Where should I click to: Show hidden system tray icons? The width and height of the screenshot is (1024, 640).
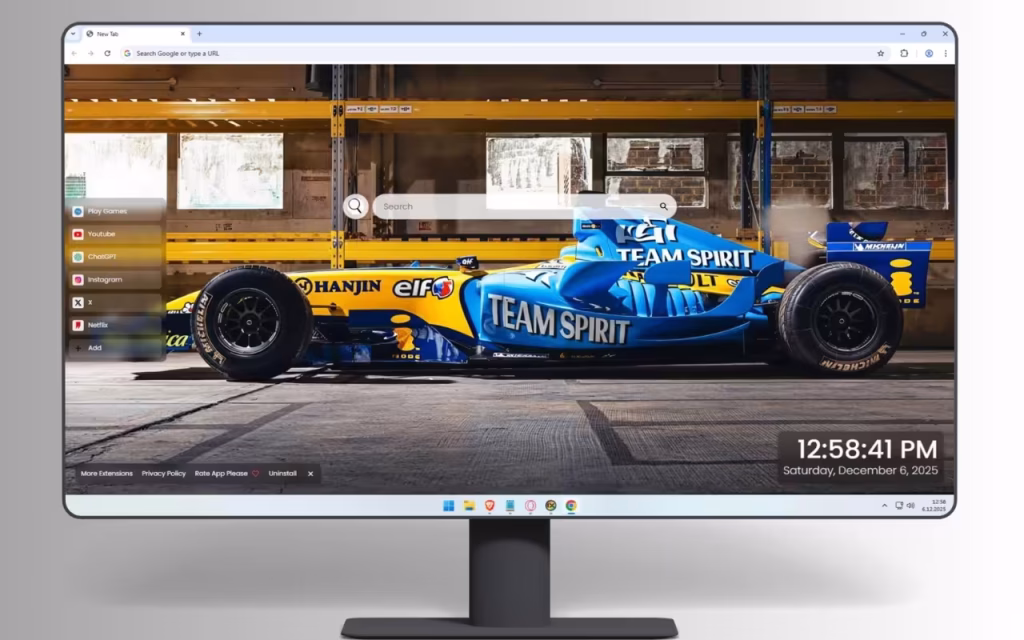(x=884, y=505)
